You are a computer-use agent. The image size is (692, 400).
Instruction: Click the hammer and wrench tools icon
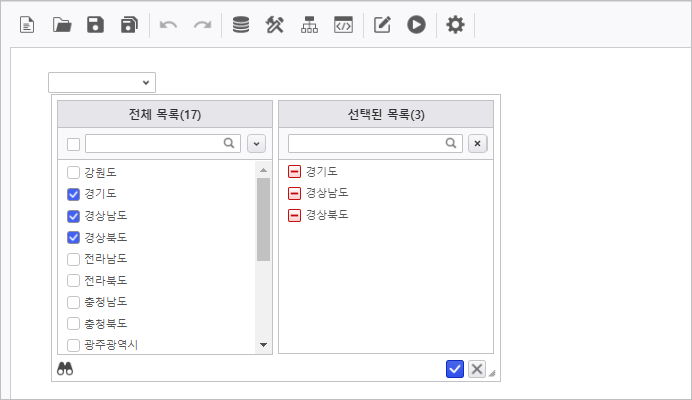click(x=275, y=25)
